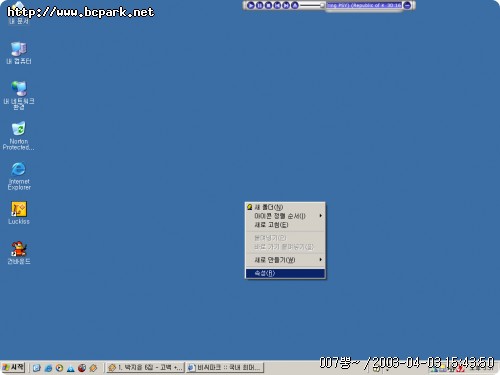
Task: Expand 새로 만들기(W) submenu
Action: [285, 260]
